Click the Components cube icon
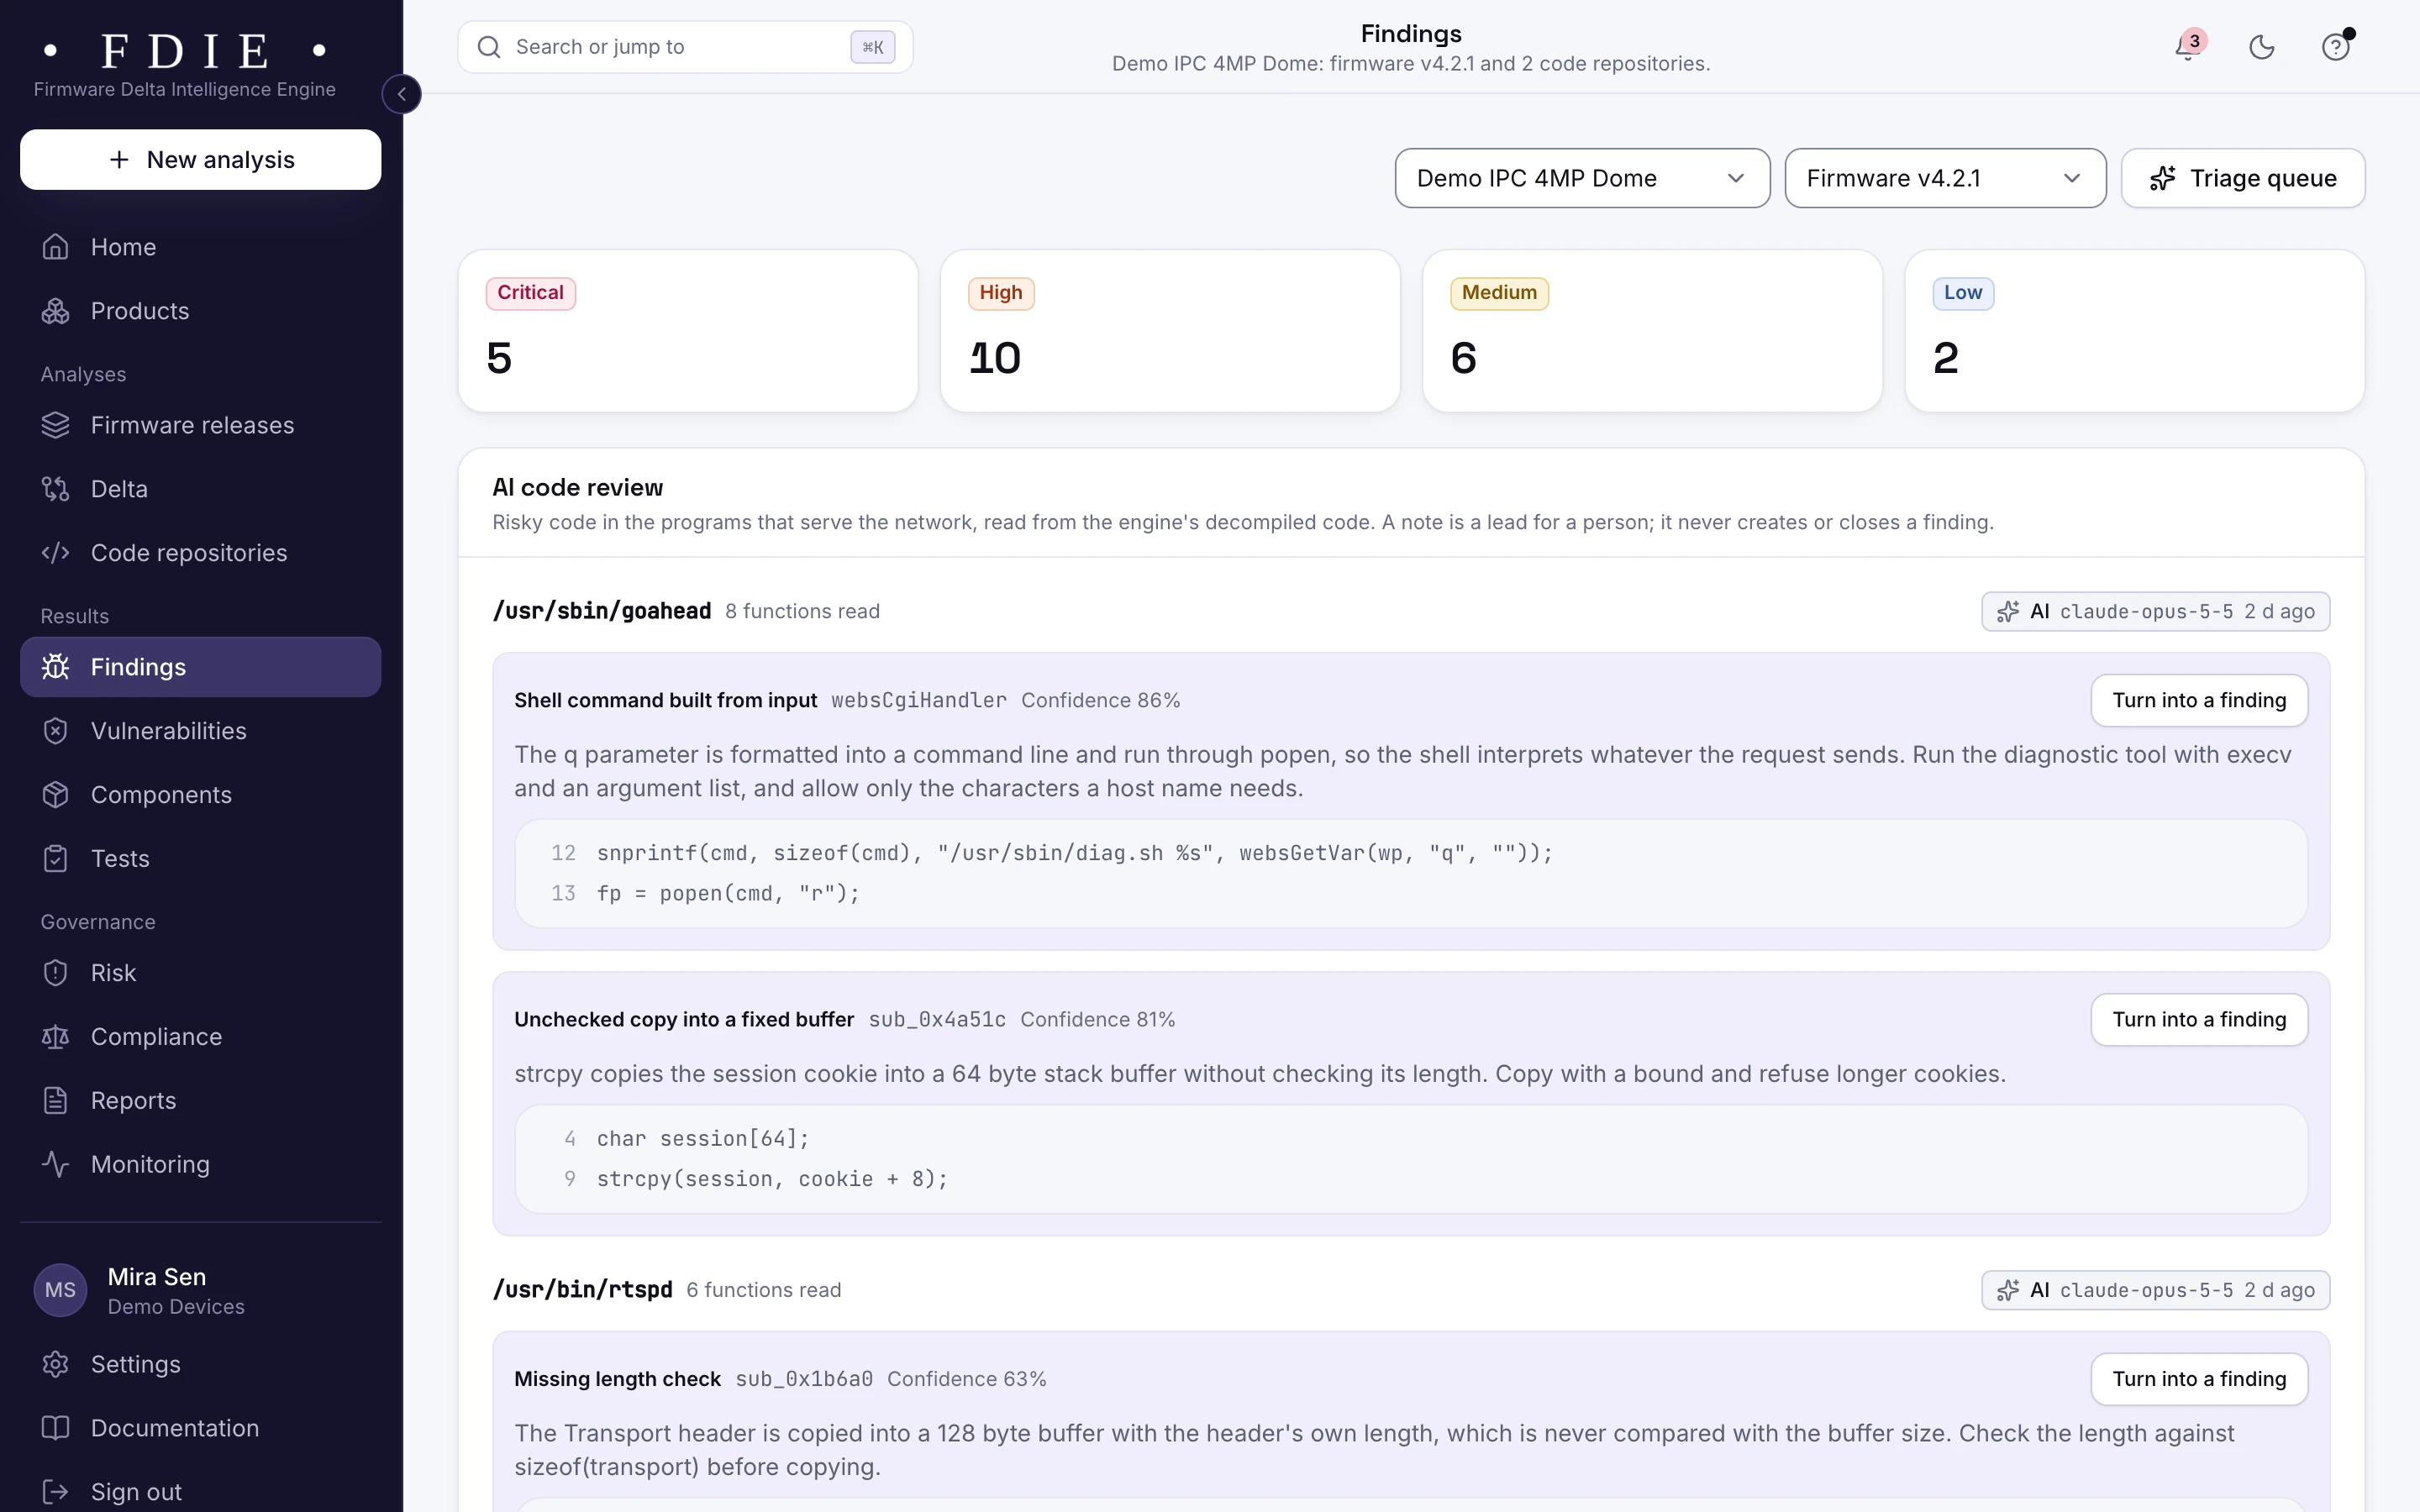The image size is (2420, 1512). click(56, 795)
